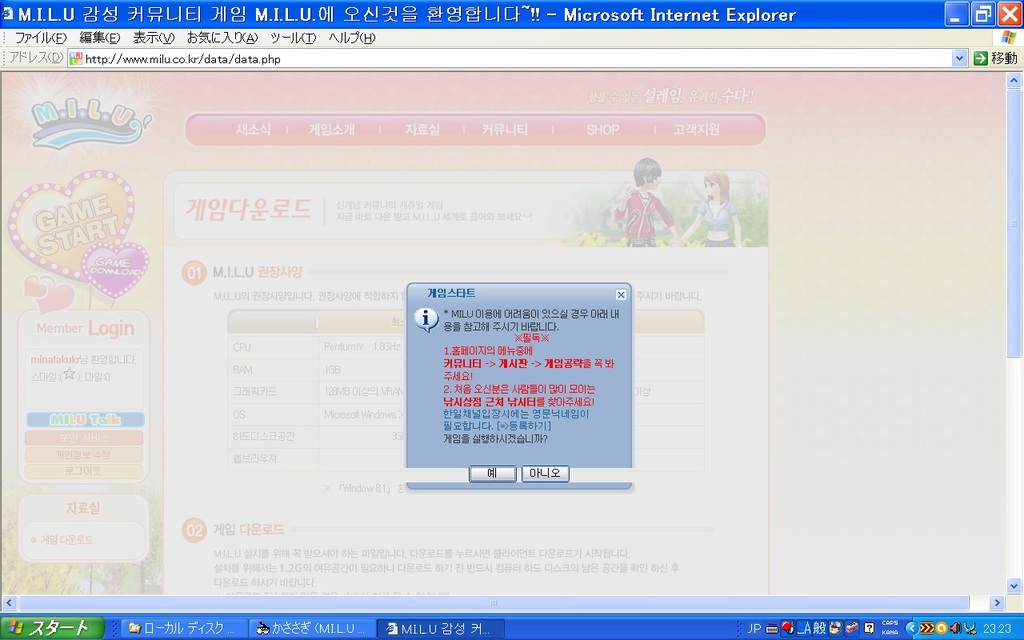Click the IME dictionary tool icon
Image resolution: width=1024 pixels, height=640 pixels.
coord(835,628)
